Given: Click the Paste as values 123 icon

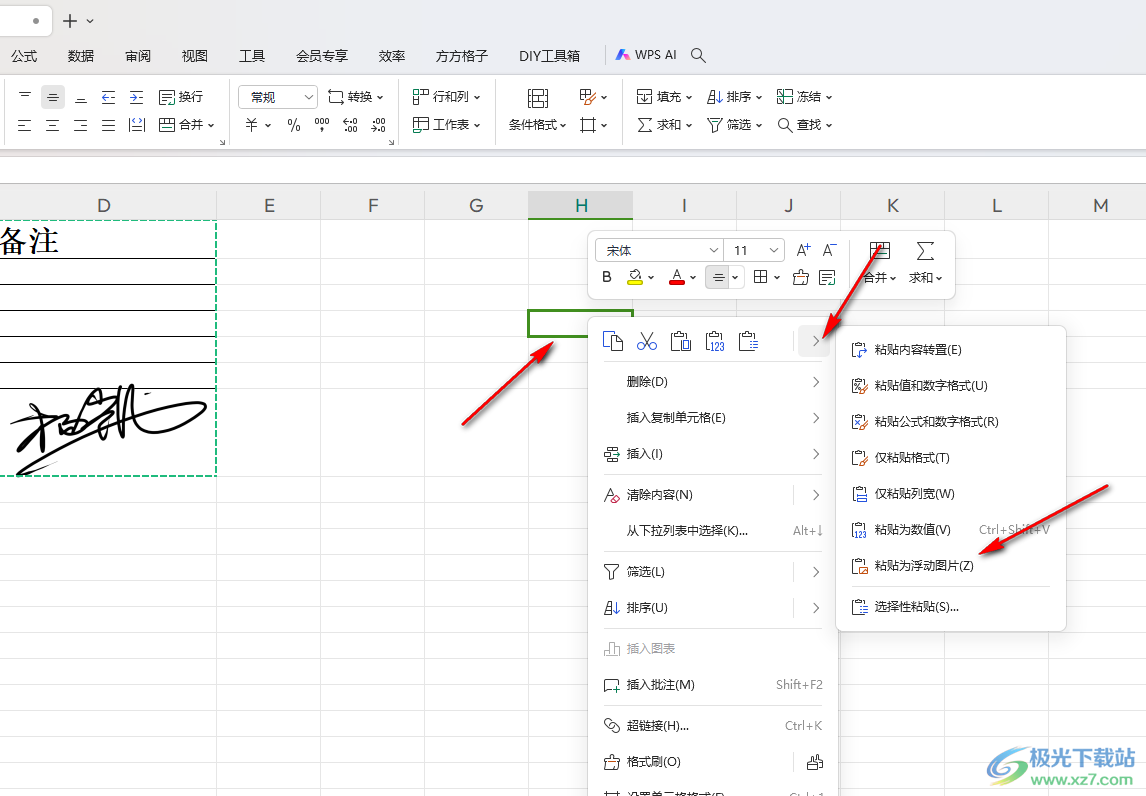Looking at the screenshot, I should pos(715,341).
